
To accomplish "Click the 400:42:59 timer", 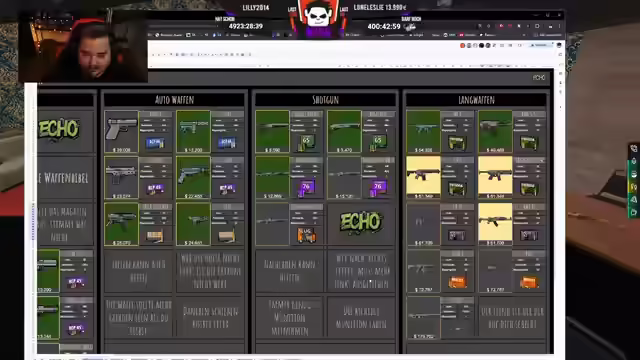I will click(384, 27).
